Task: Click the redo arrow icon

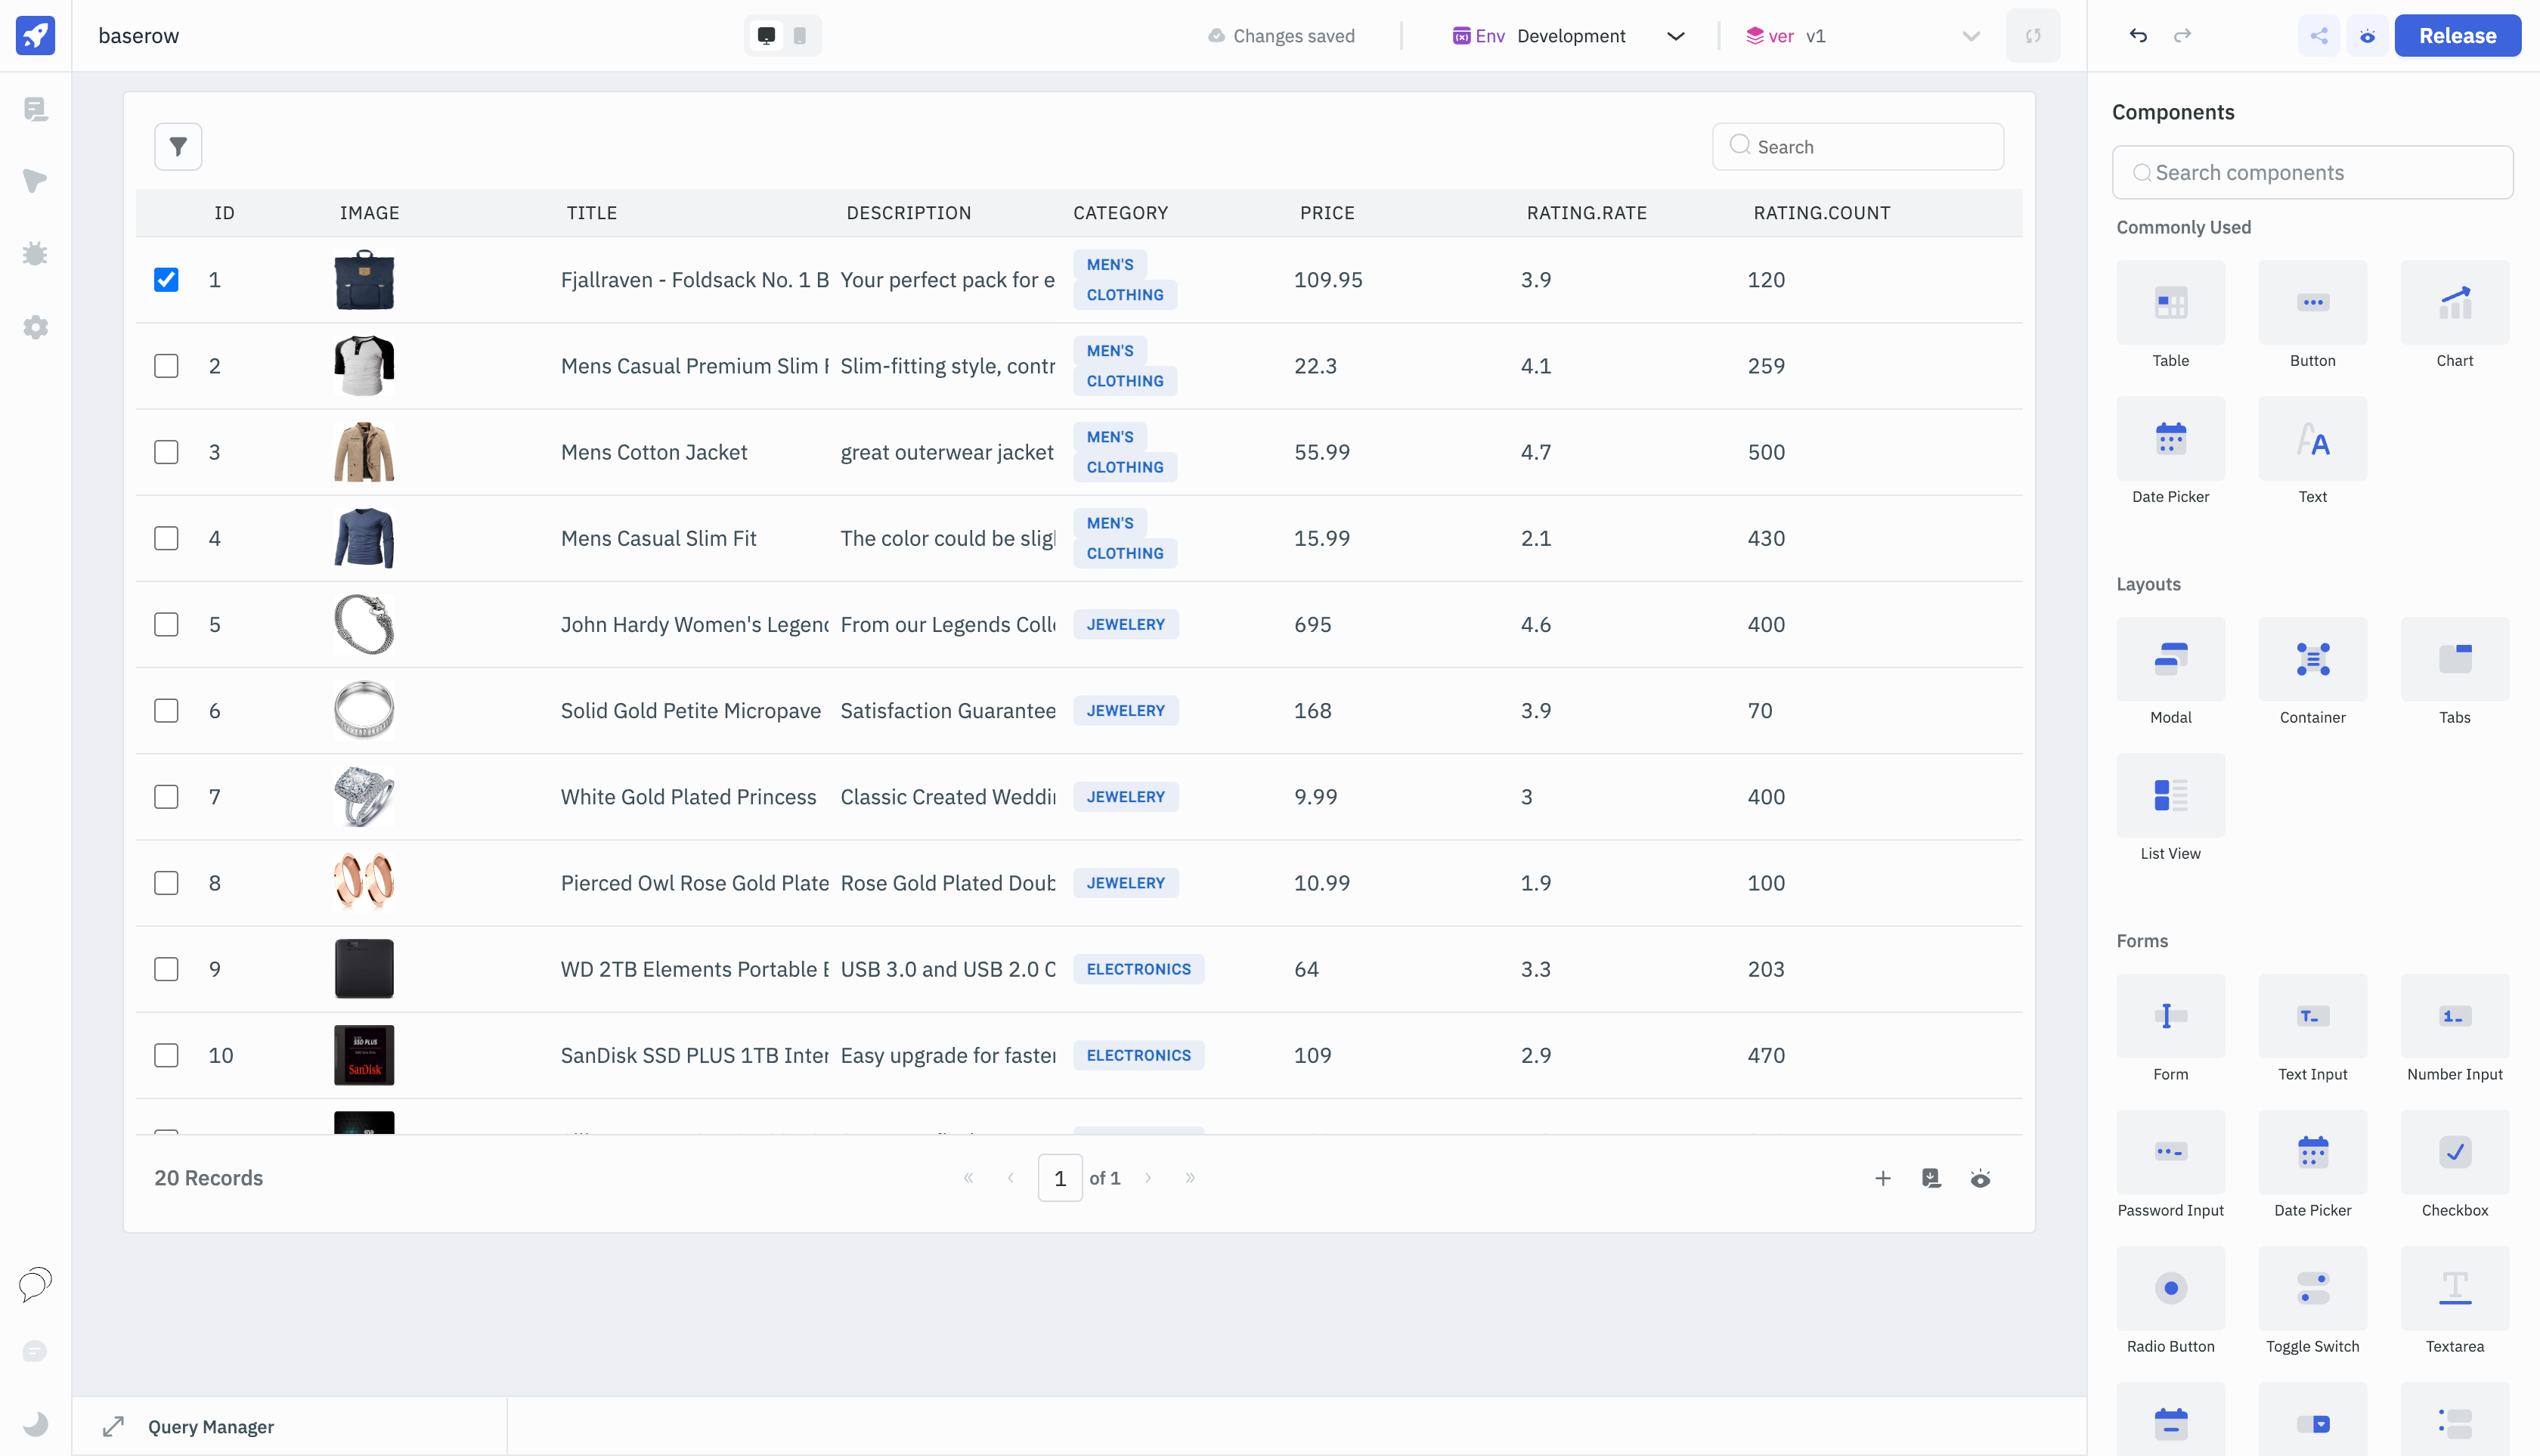Action: click(x=2182, y=36)
